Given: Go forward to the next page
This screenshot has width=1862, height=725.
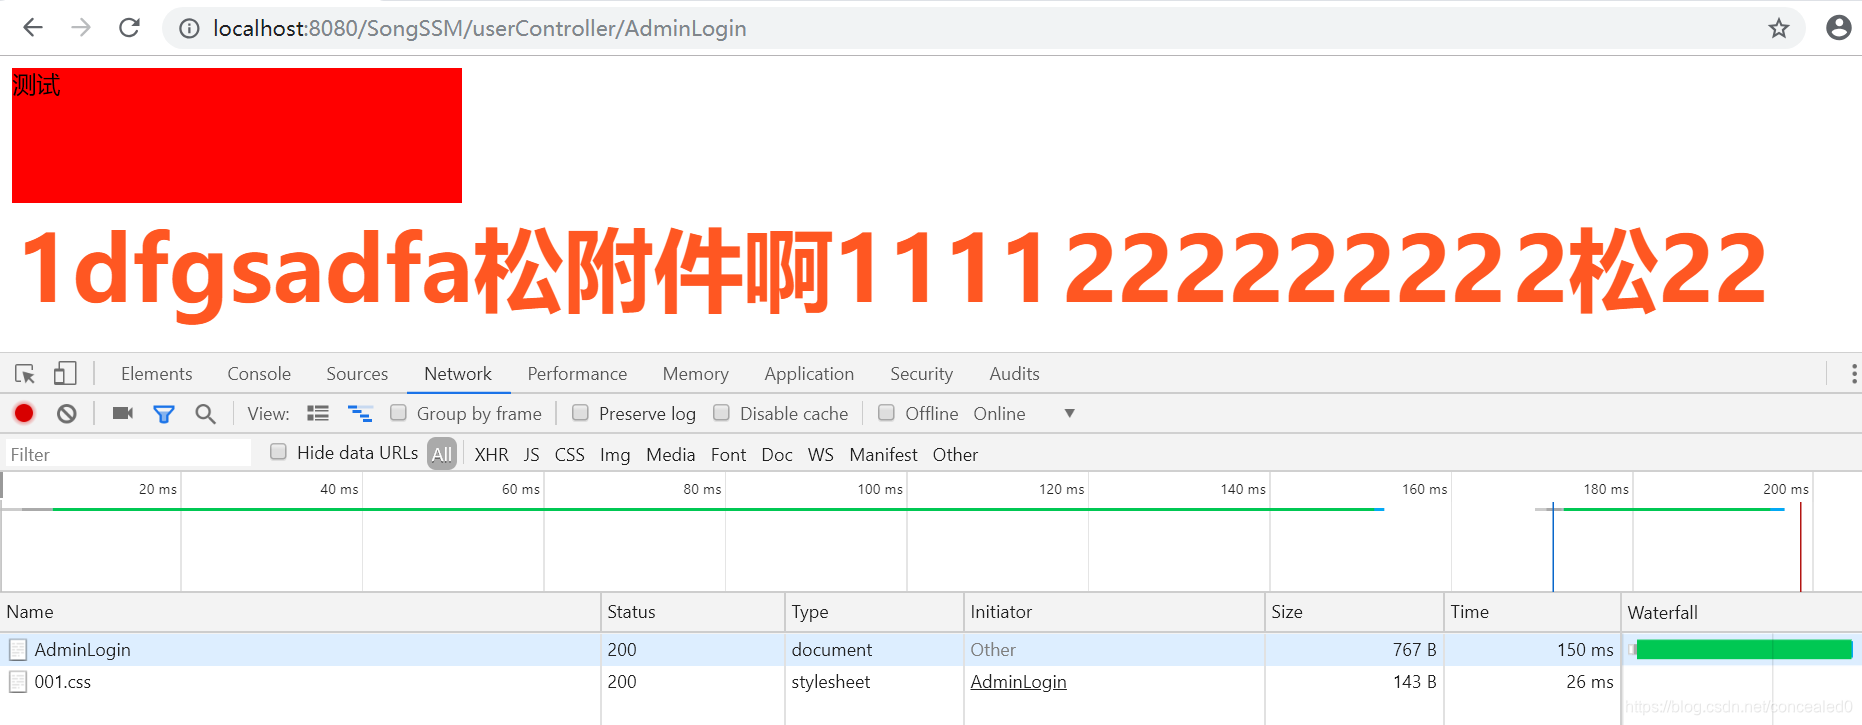Looking at the screenshot, I should 81,28.
